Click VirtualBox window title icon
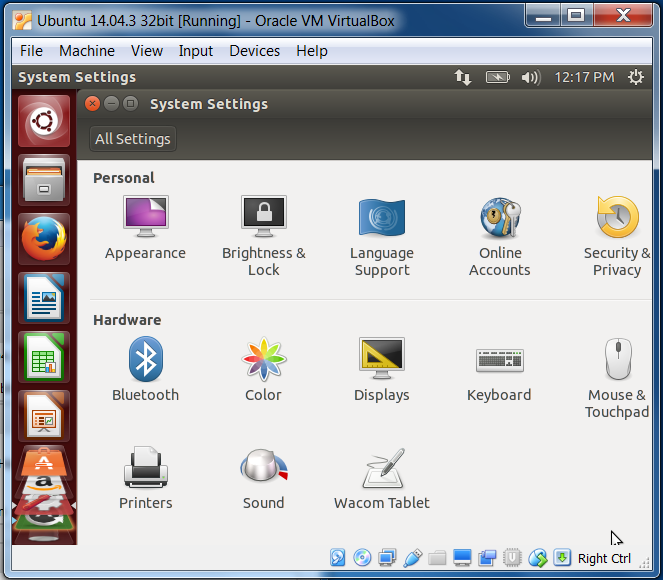Image resolution: width=663 pixels, height=580 pixels. click(x=22, y=20)
